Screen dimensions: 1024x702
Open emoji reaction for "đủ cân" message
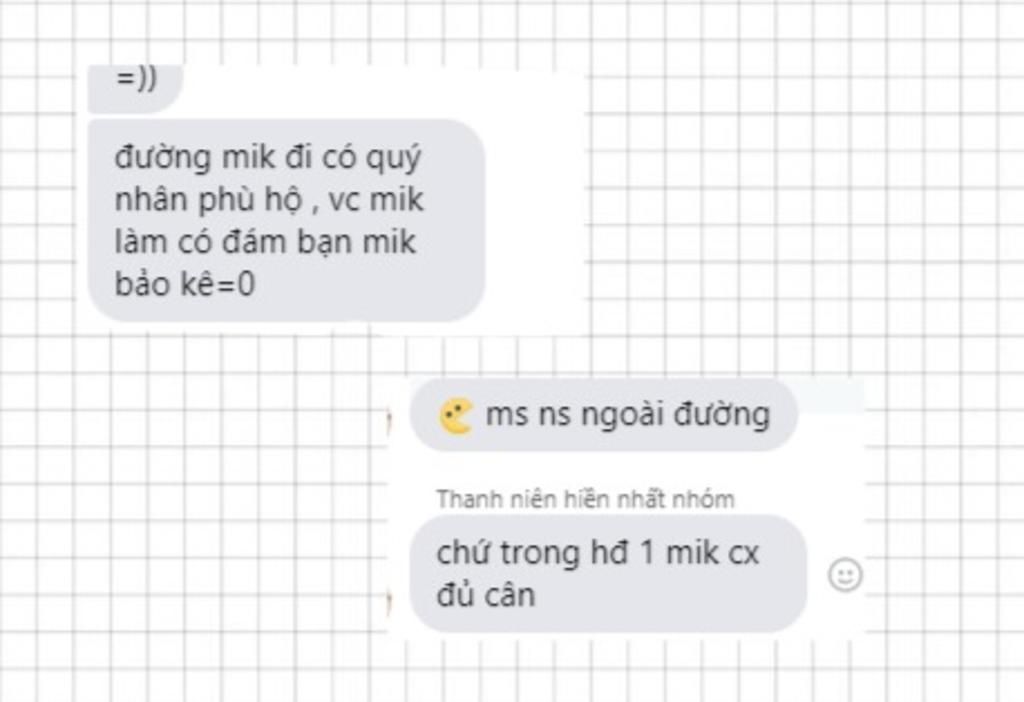[x=845, y=575]
